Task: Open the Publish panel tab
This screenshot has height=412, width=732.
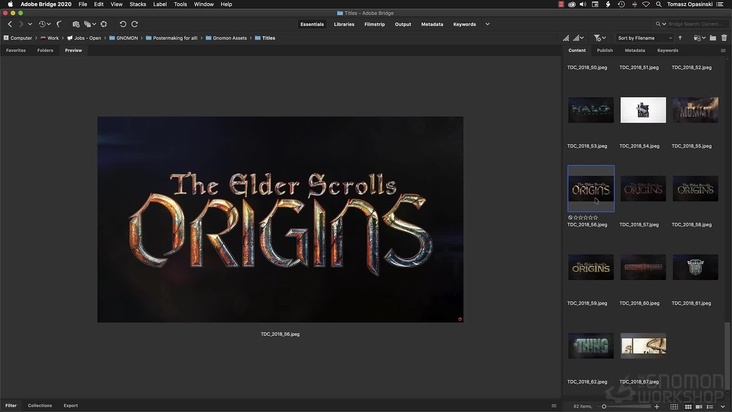Action: (605, 50)
